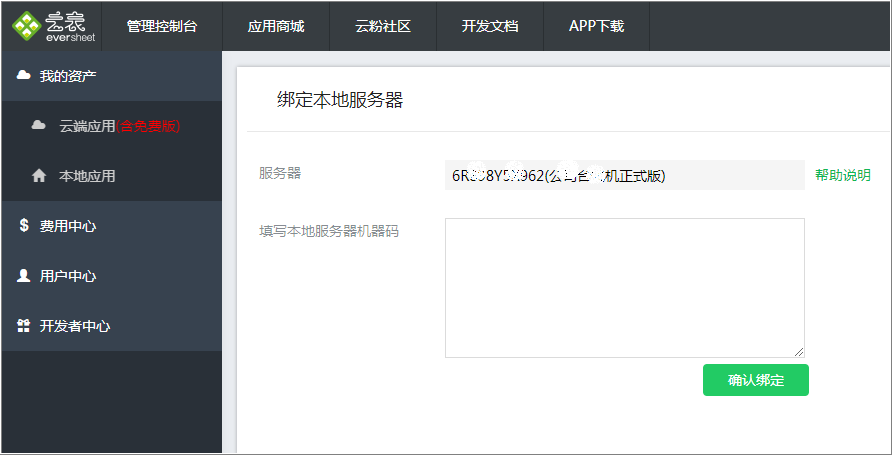Select 云端应用(含免费版) in the sidebar
The width and height of the screenshot is (892, 455).
click(x=112, y=126)
